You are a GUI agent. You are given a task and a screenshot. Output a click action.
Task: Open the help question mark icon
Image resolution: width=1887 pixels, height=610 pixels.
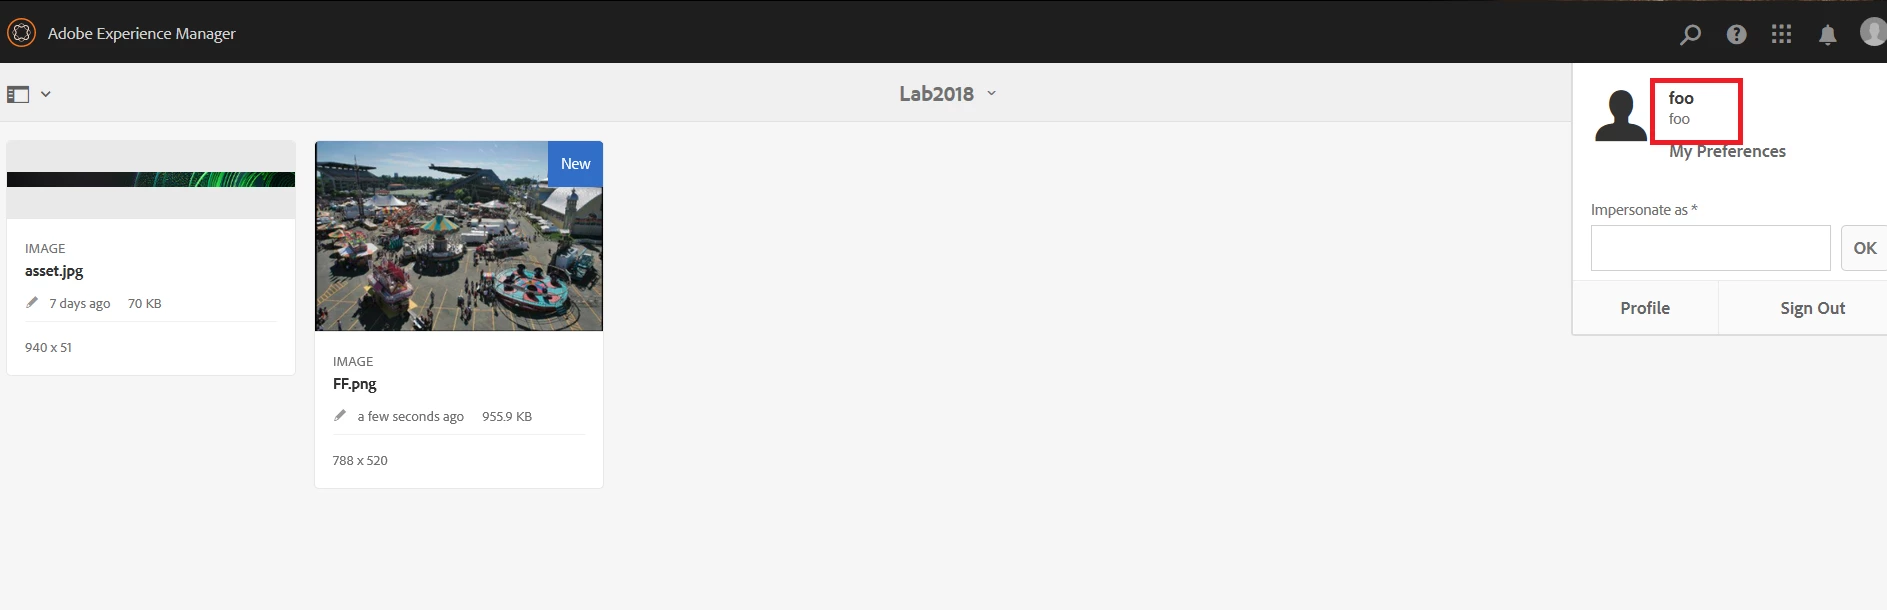pos(1737,34)
